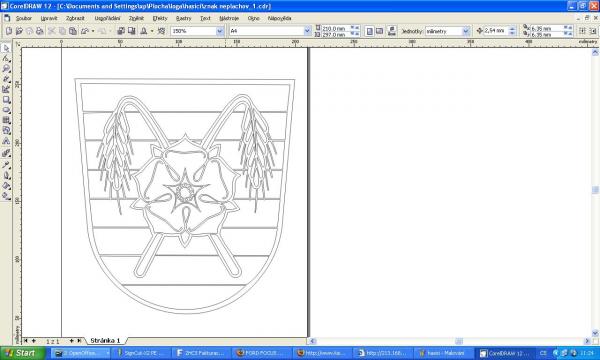Viewport: 600px width, 360px height.
Task: Click the Windows Start button
Action: click(x=22, y=353)
